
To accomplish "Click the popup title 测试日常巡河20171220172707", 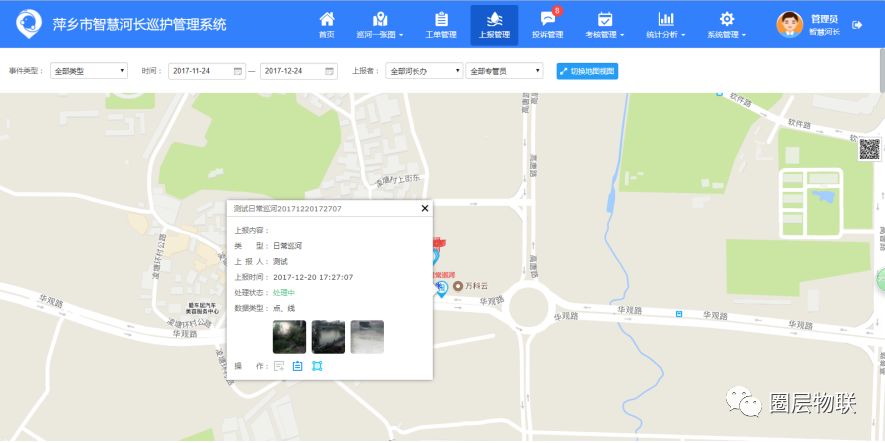I will 288,209.
